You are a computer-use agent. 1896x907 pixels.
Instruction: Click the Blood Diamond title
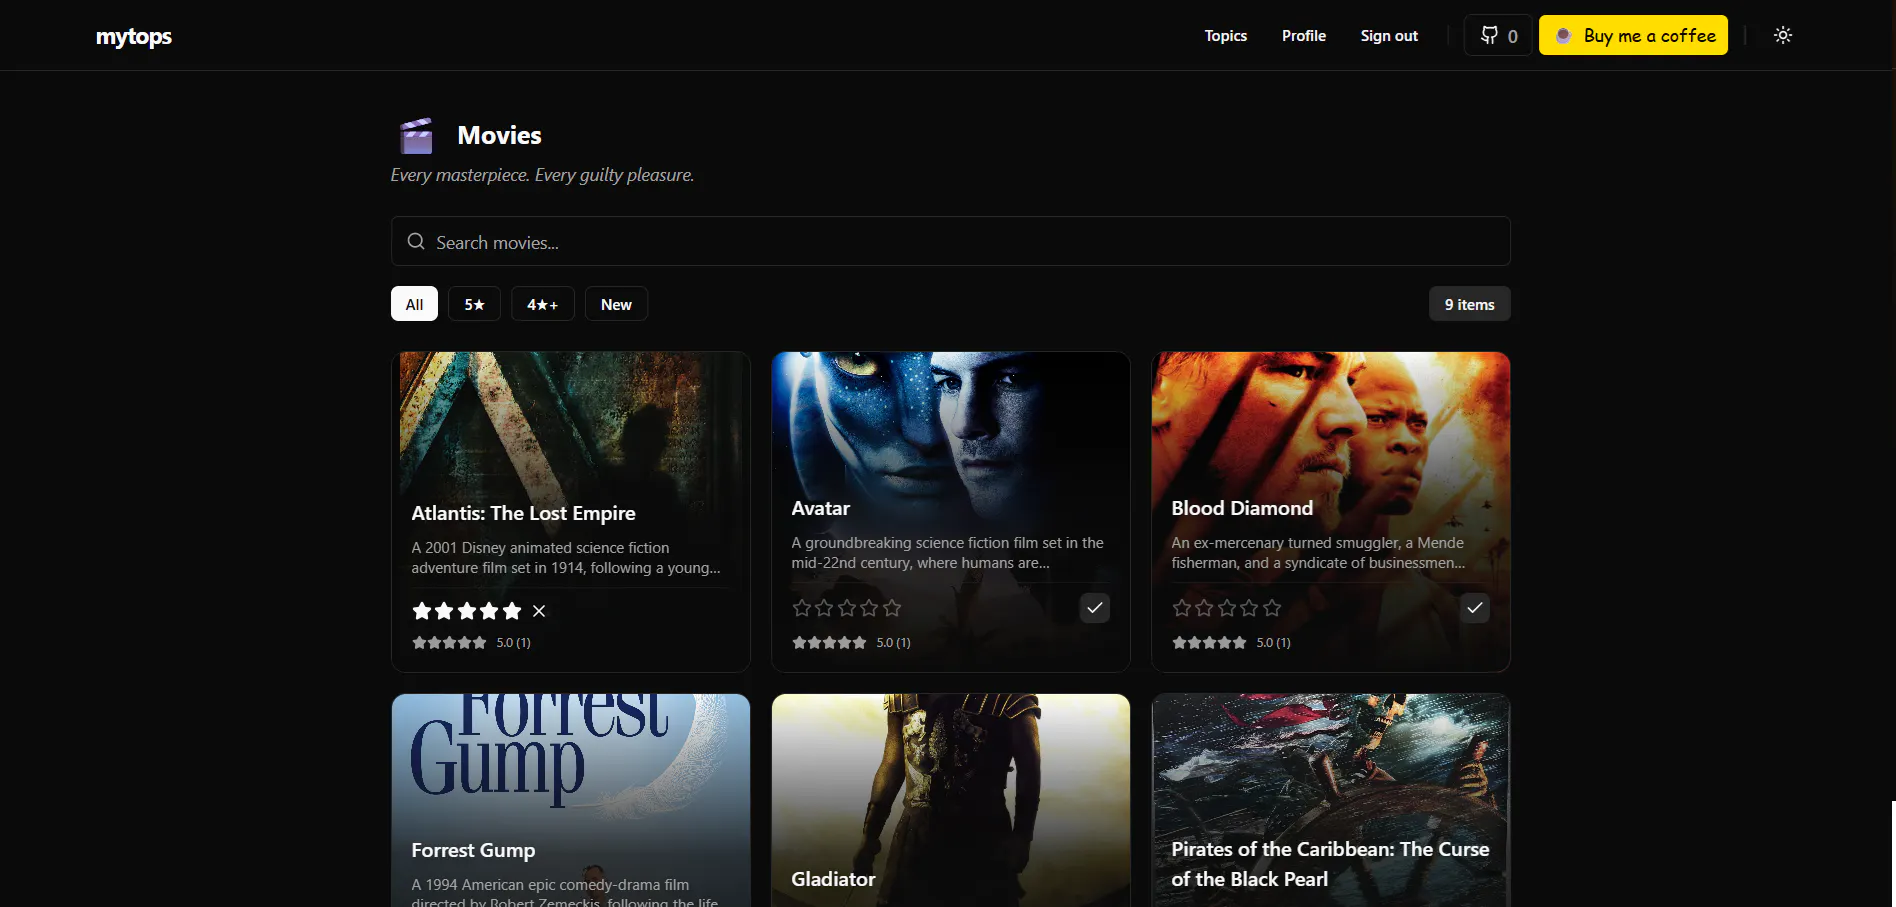1242,508
